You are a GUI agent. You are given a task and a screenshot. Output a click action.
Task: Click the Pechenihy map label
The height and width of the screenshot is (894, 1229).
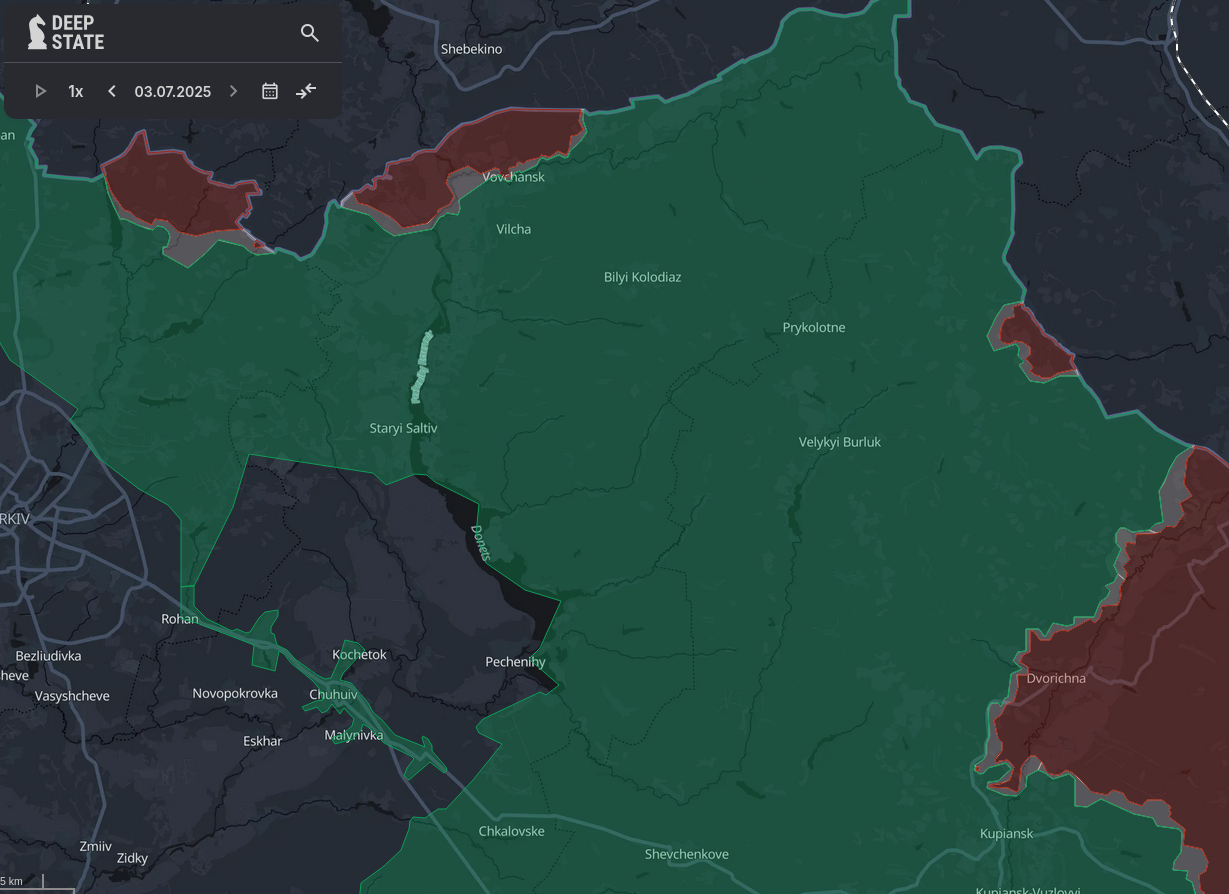[x=516, y=662]
